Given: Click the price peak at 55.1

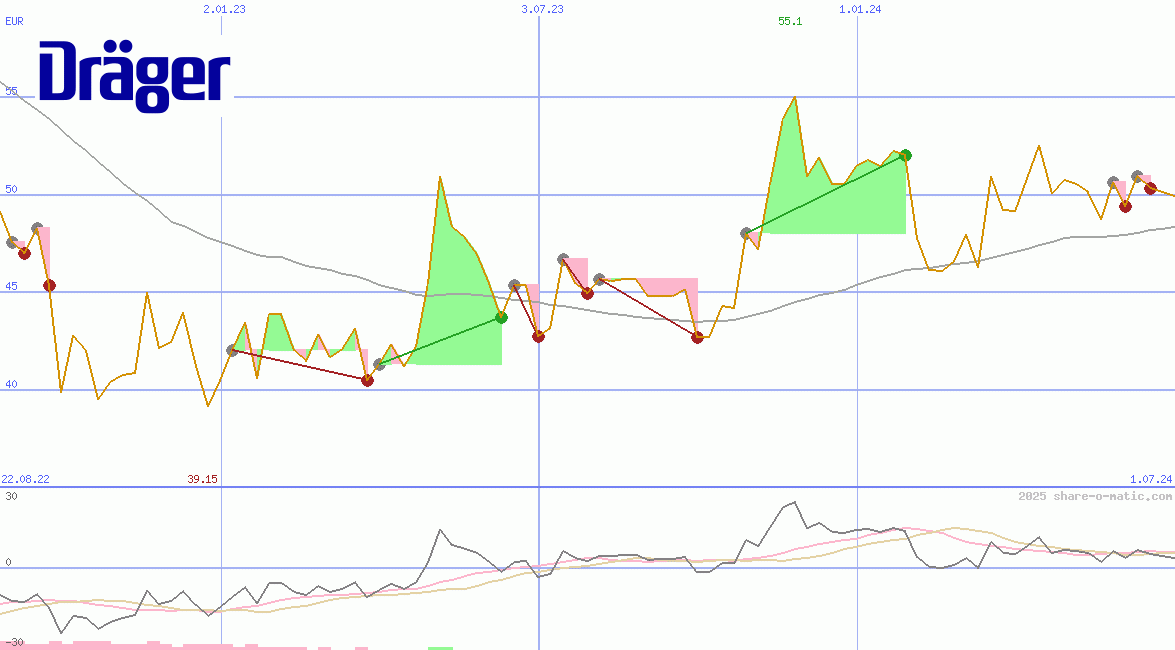Looking at the screenshot, I should 795,97.
